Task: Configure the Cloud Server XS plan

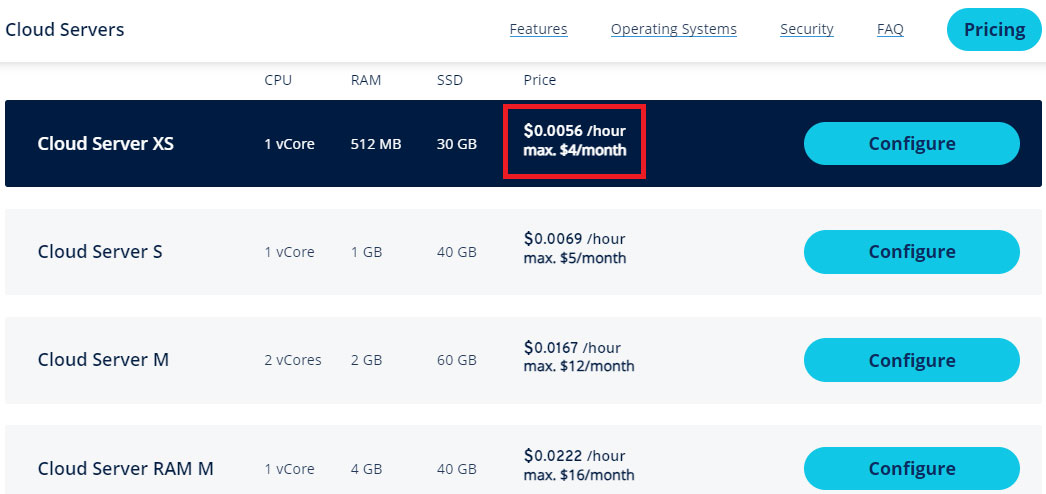Action: [912, 143]
